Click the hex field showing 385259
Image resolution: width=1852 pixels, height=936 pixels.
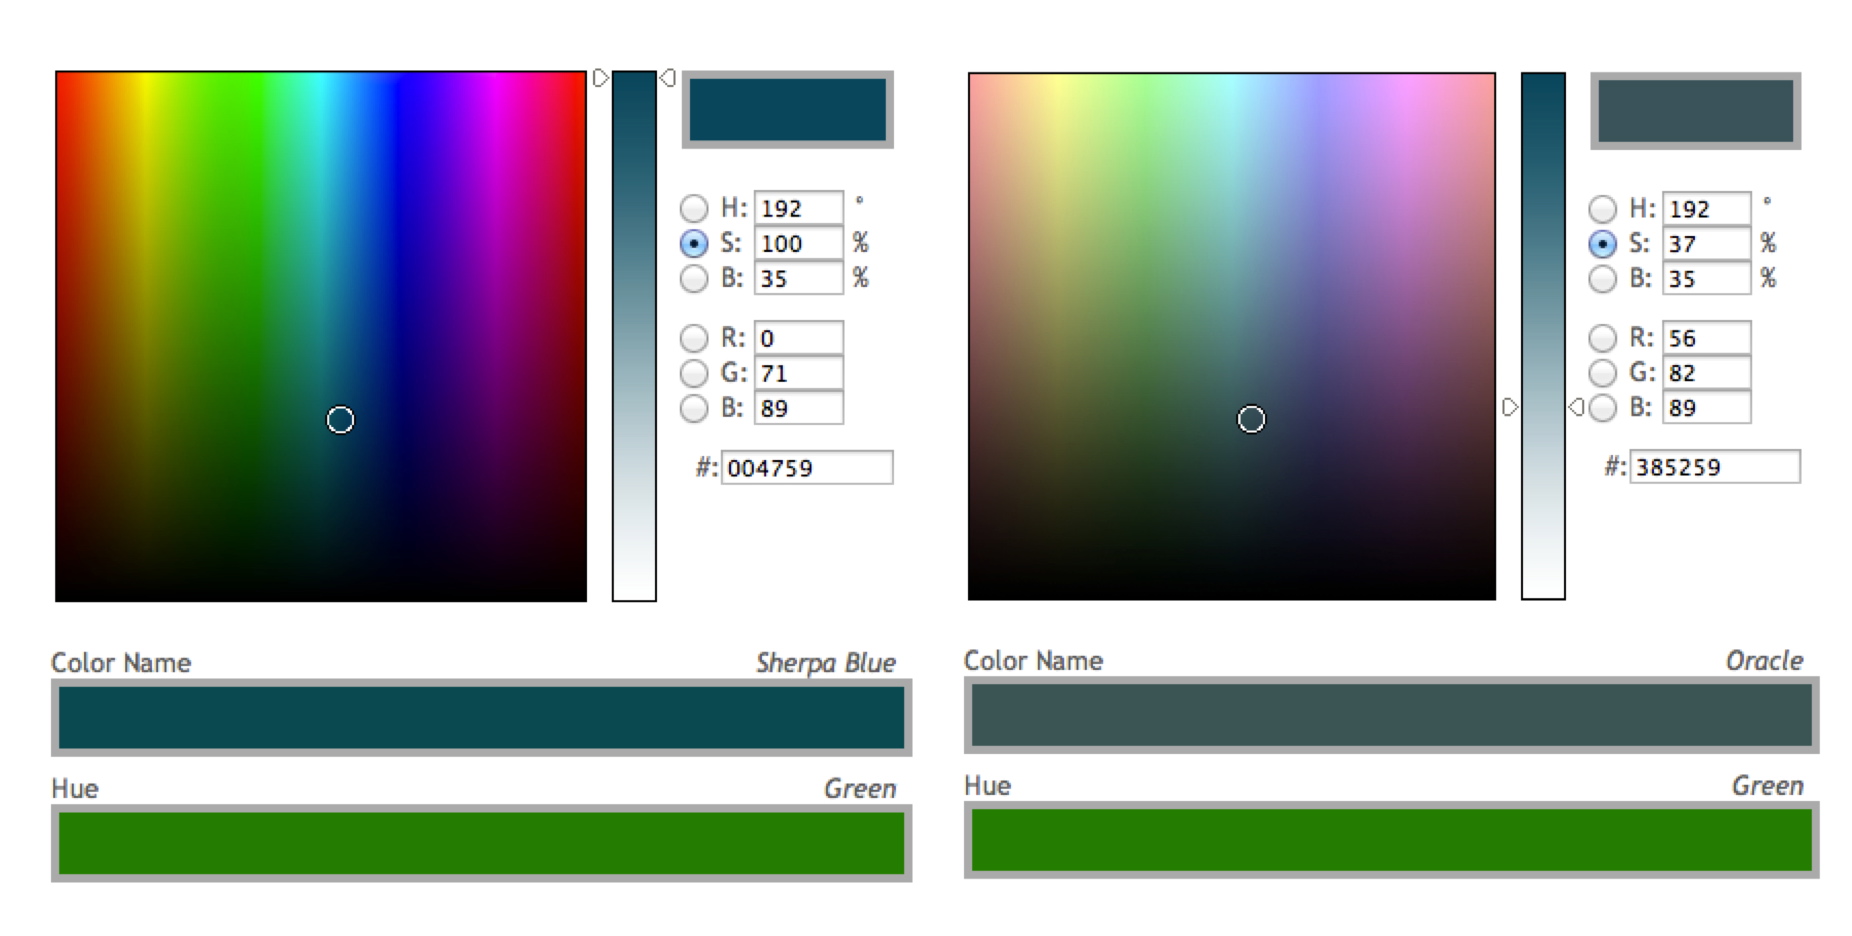(1714, 467)
